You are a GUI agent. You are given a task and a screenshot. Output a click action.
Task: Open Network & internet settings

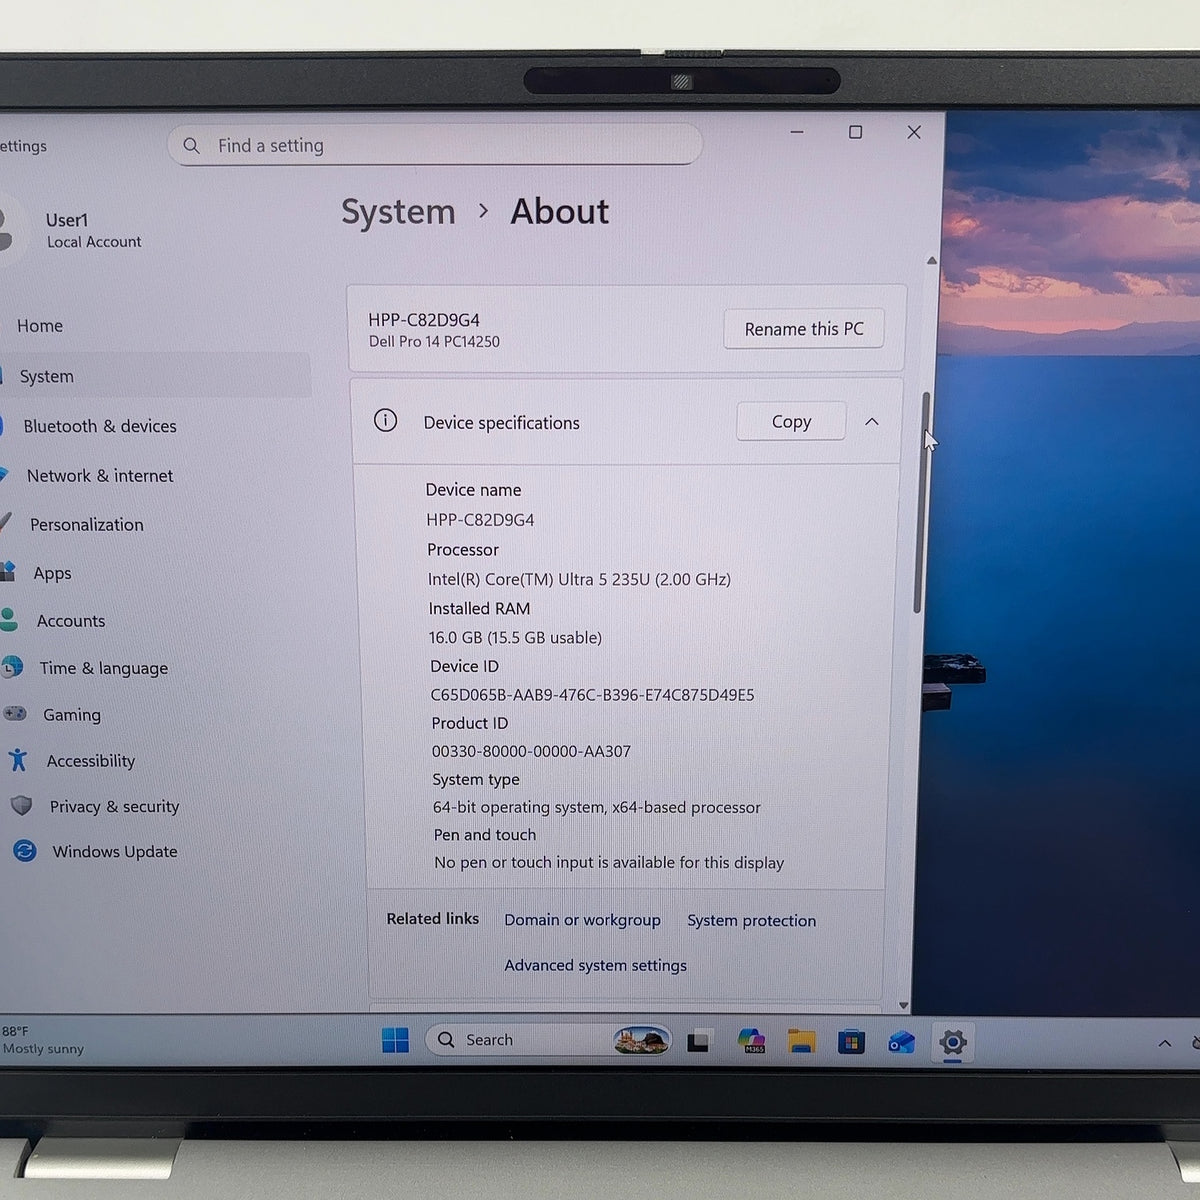[x=100, y=476]
